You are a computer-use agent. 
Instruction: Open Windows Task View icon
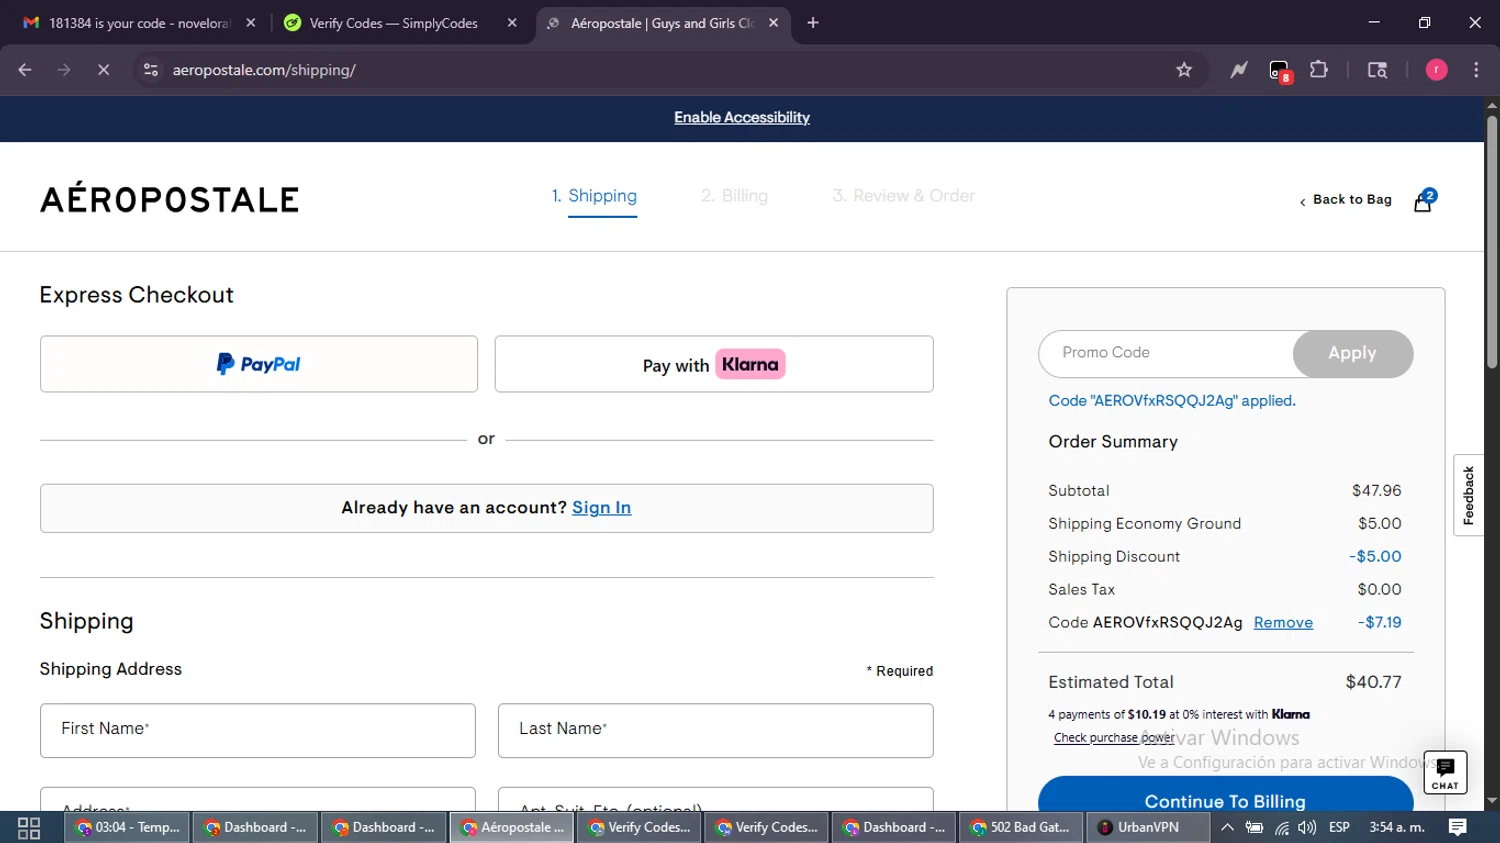[x=29, y=827]
